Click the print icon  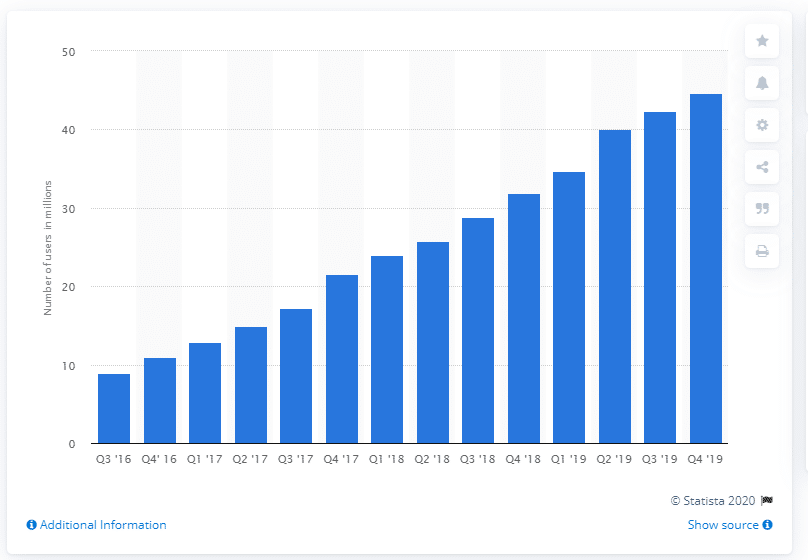762,251
